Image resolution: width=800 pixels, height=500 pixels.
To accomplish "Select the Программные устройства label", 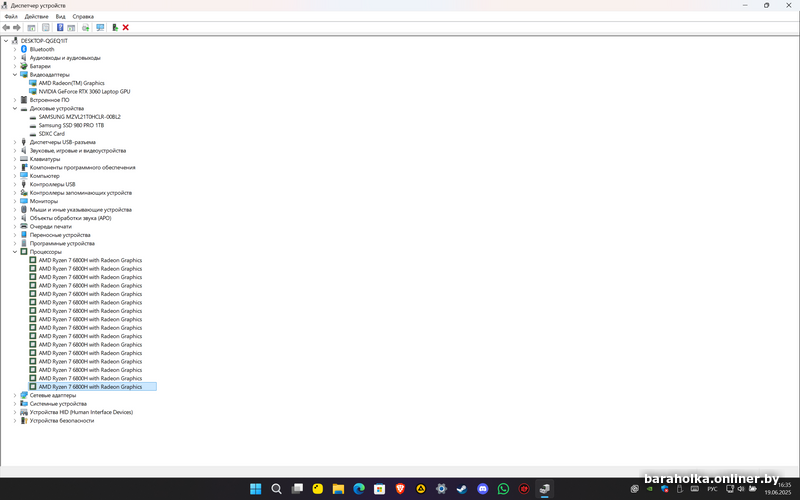I will point(62,243).
